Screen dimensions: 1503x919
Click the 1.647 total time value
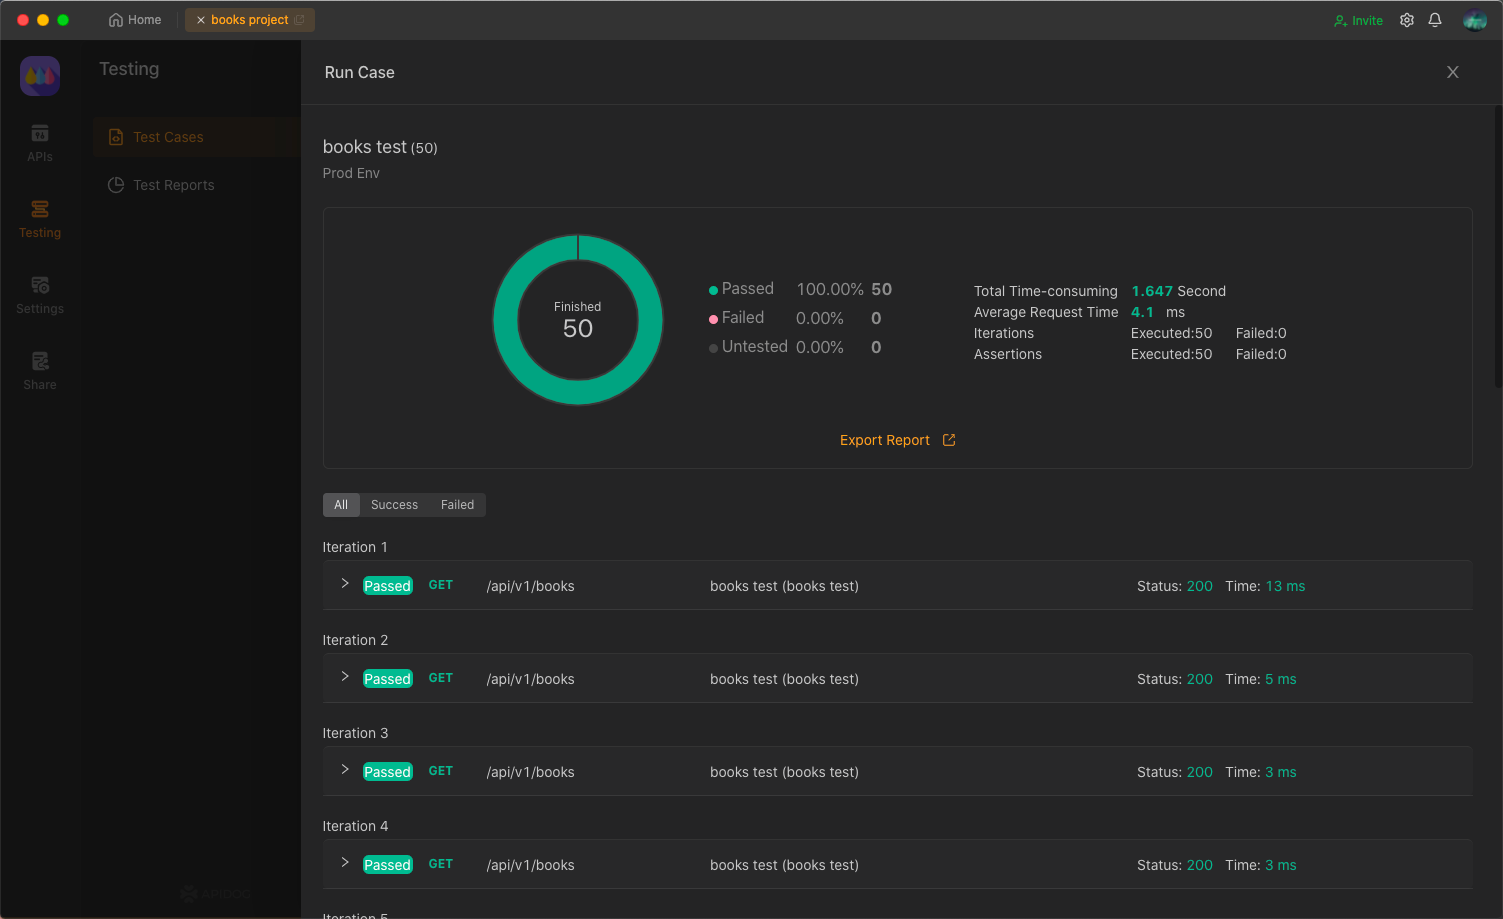point(1152,291)
